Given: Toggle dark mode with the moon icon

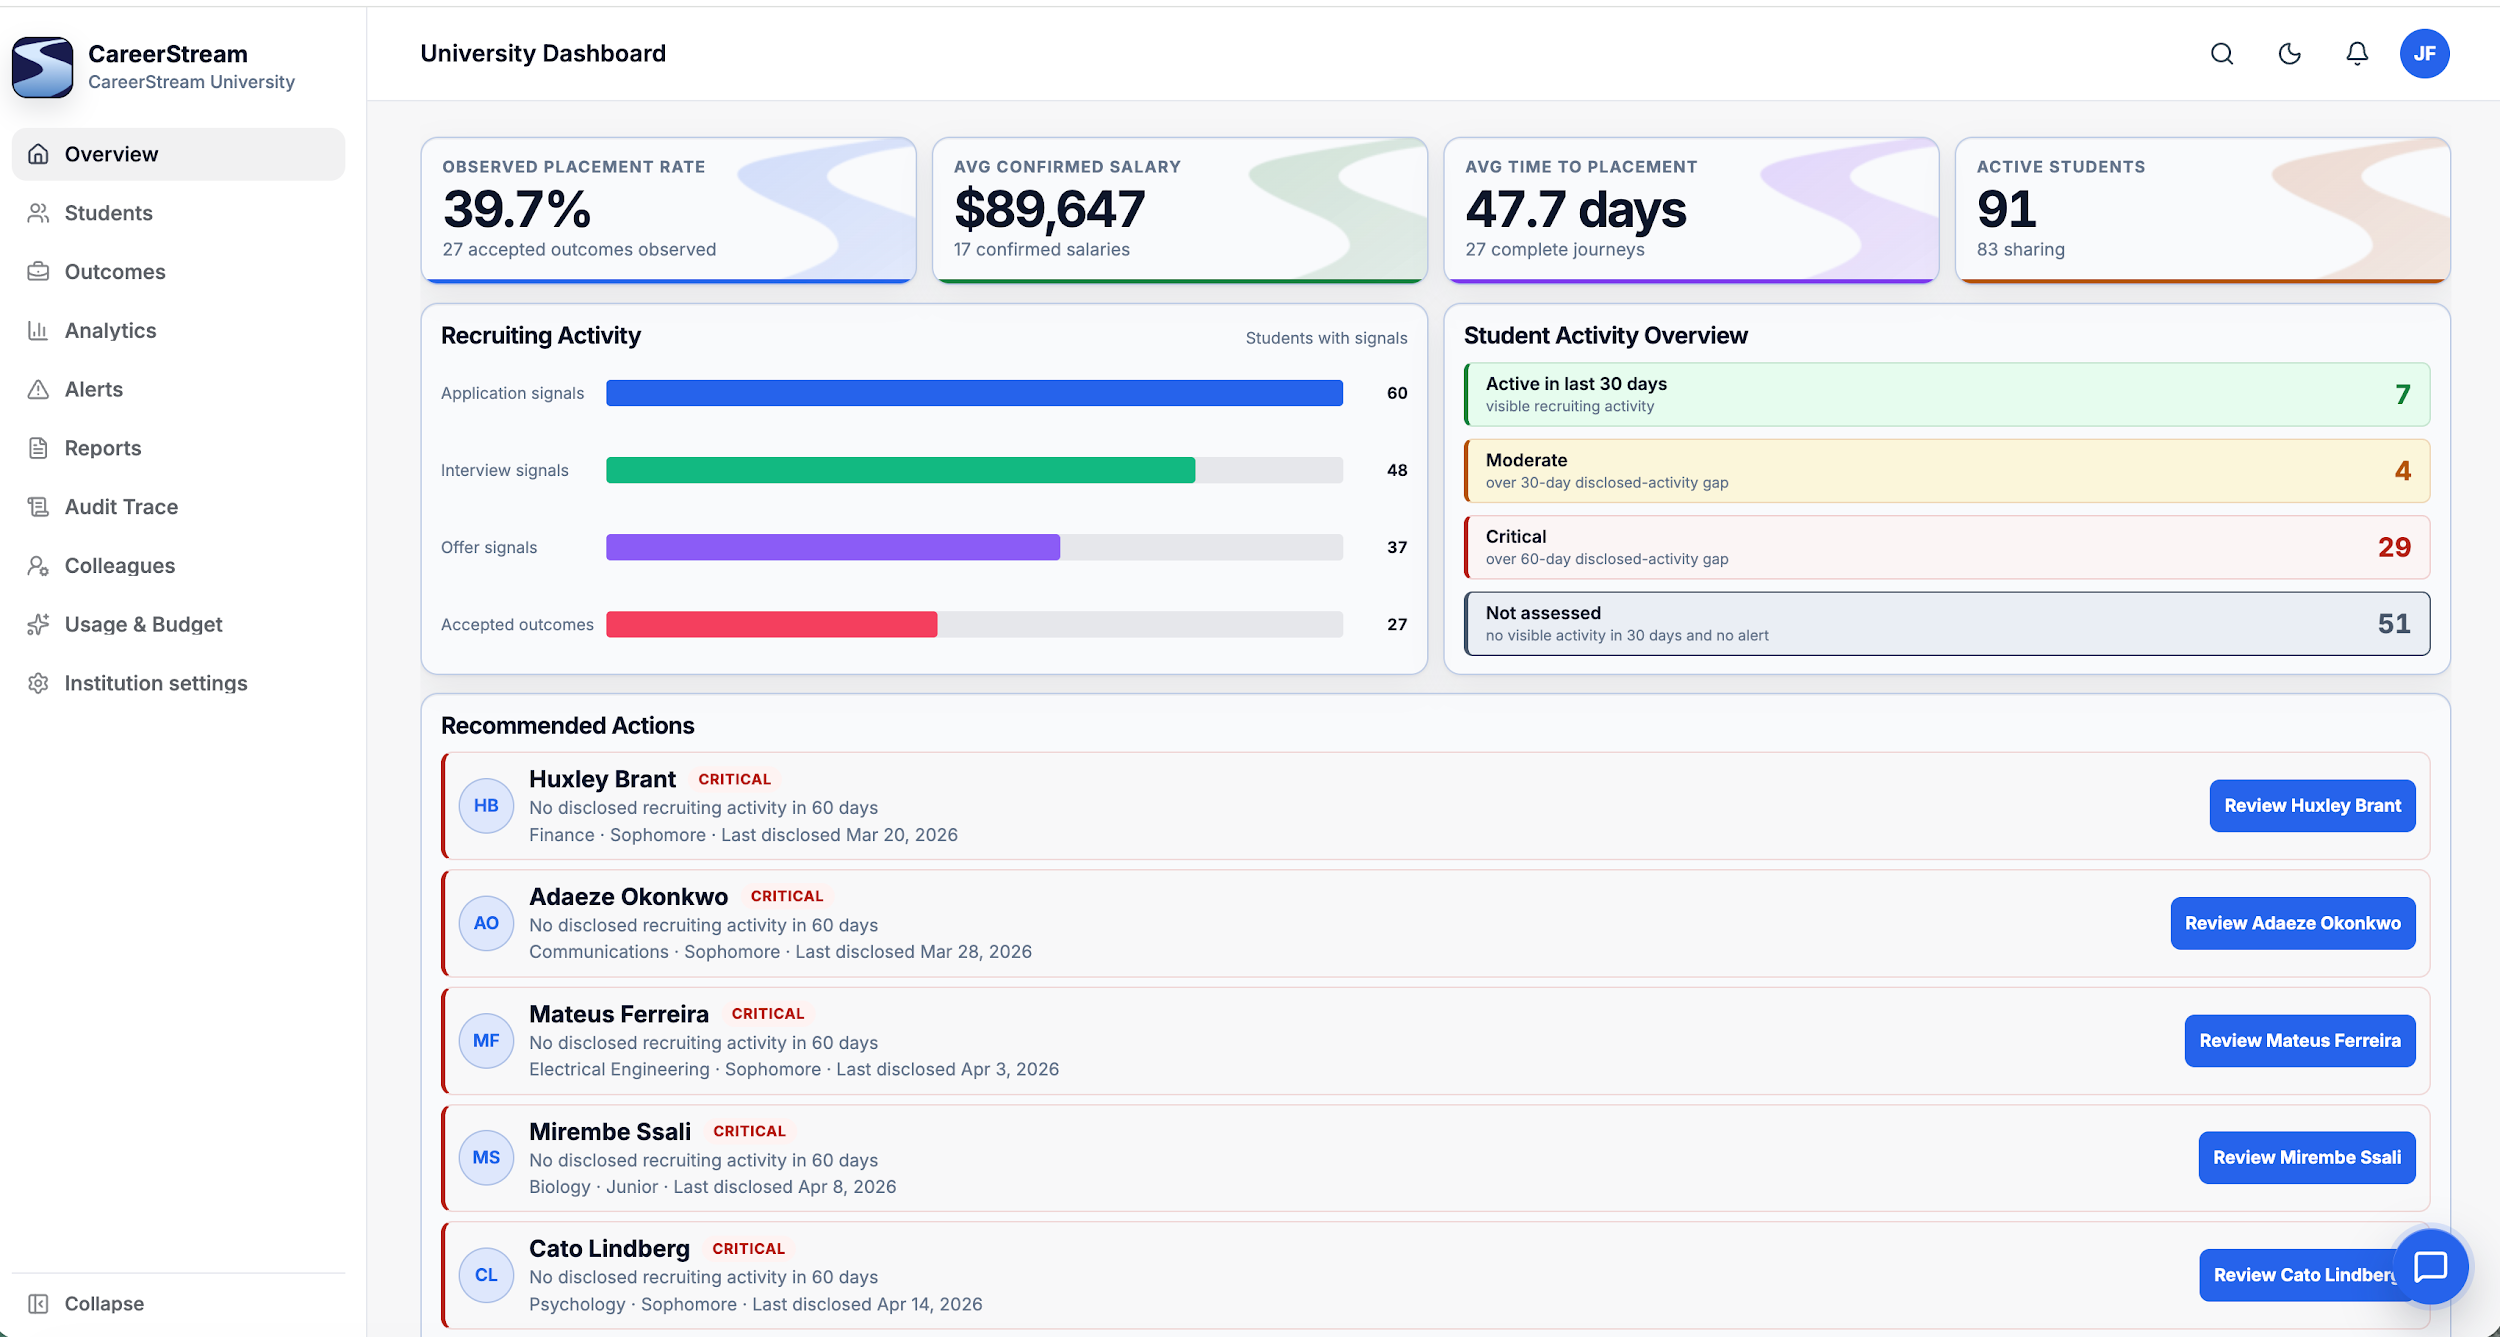Looking at the screenshot, I should [x=2290, y=54].
